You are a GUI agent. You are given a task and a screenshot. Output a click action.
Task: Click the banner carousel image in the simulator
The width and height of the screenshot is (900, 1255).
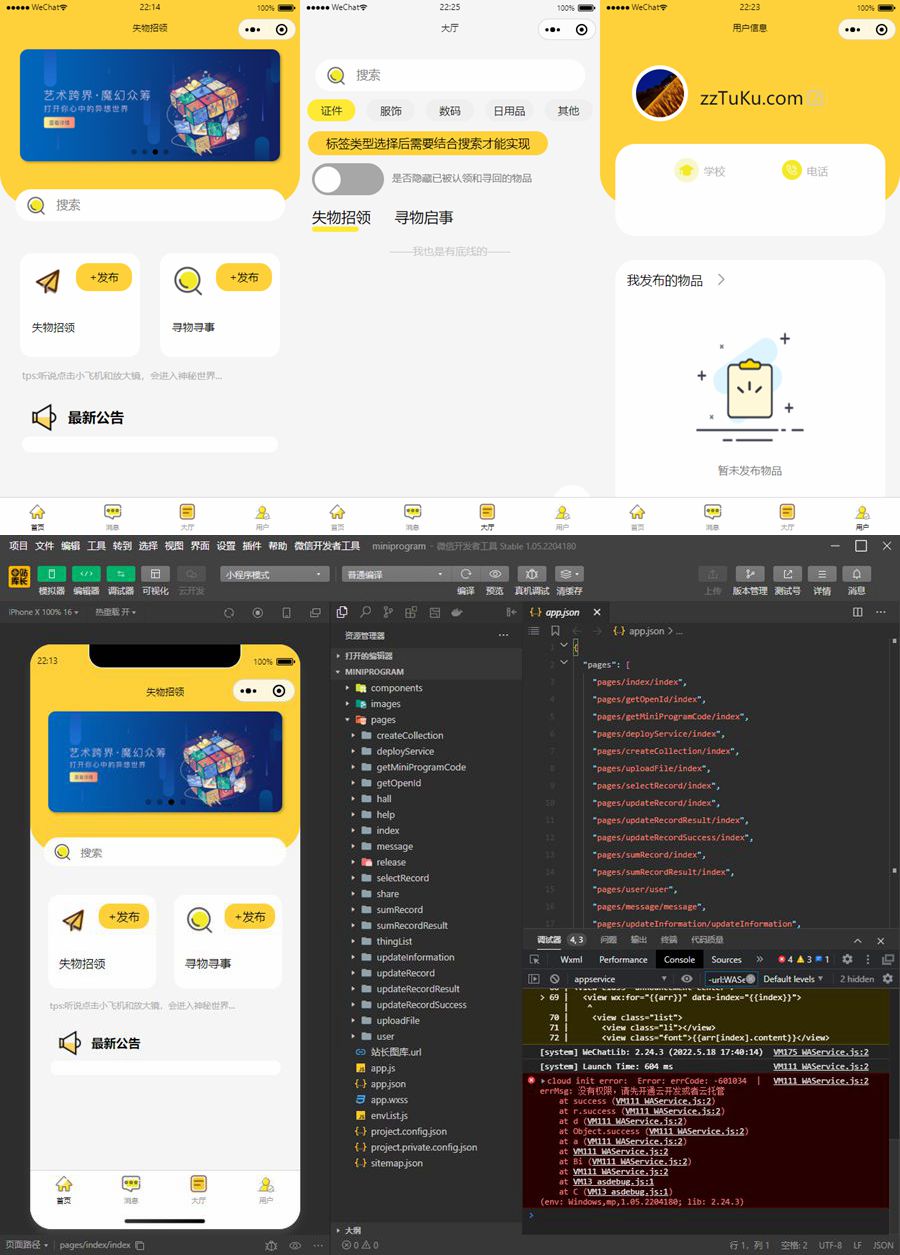(165, 762)
